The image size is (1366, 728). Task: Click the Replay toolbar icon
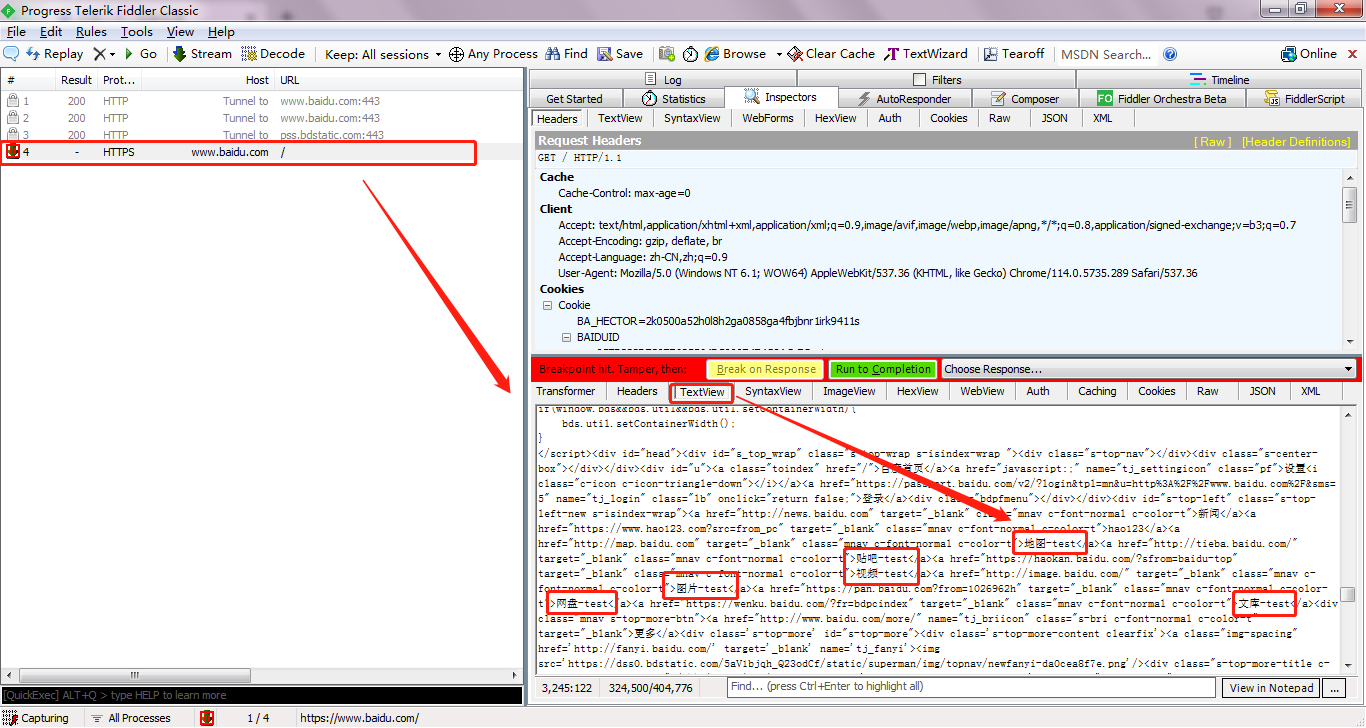[x=33, y=54]
